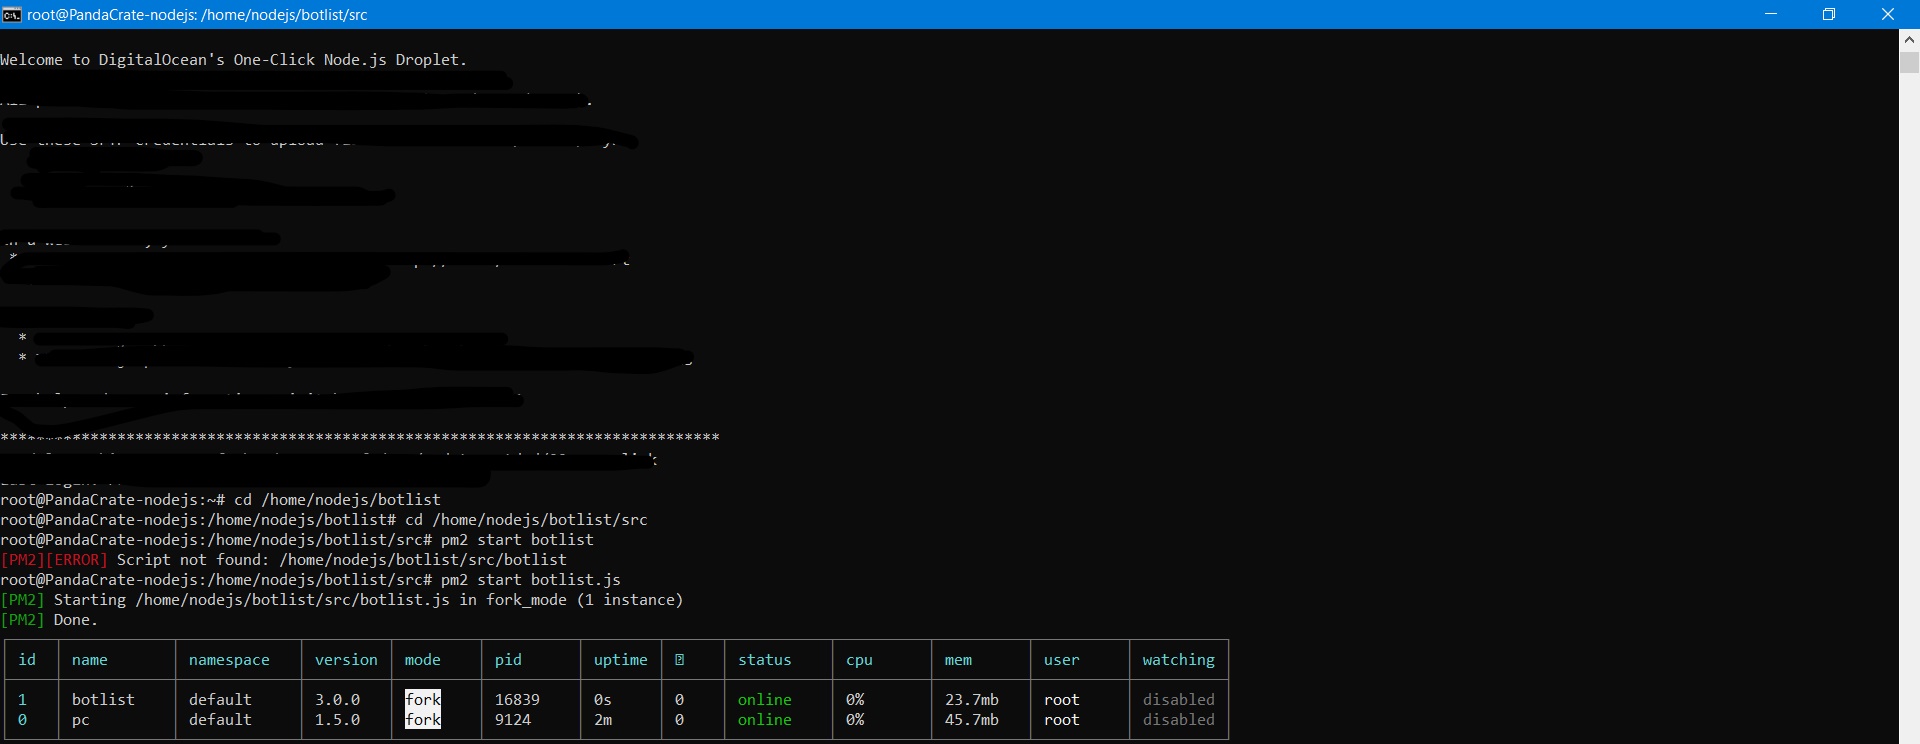Click the restart count icon header

point(679,660)
